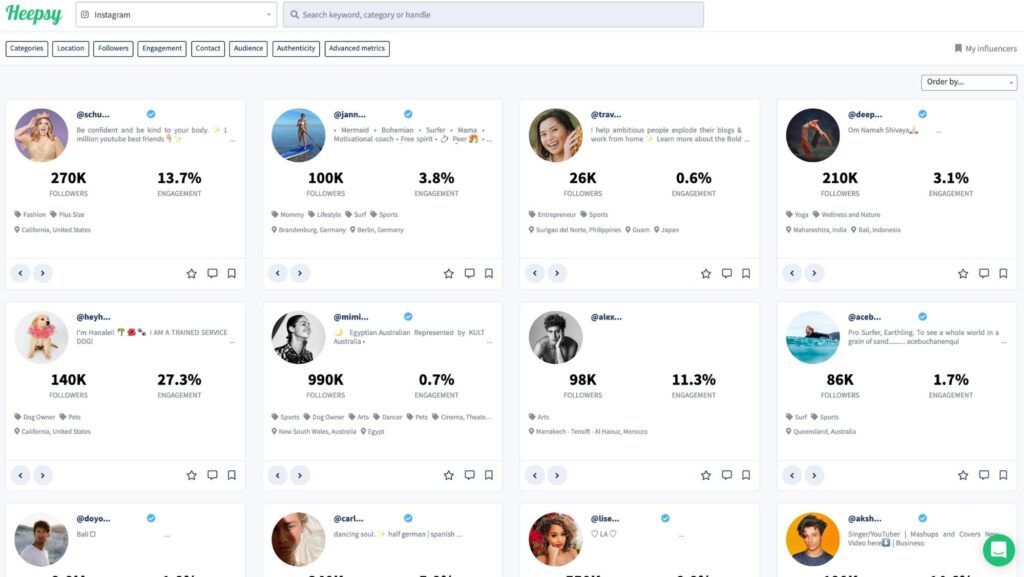
Task: Select the Plus Size tag on @schu...
Action: tap(67, 215)
